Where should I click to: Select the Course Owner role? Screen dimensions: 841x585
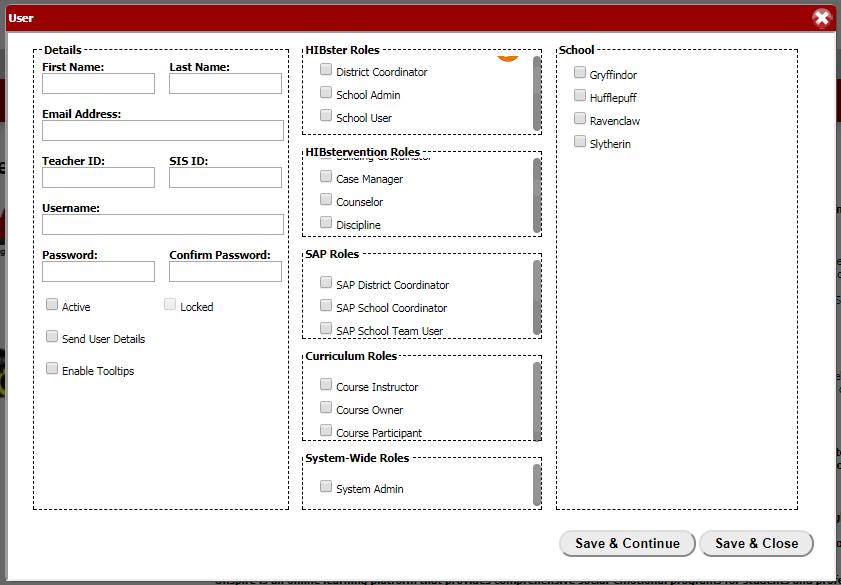click(326, 407)
